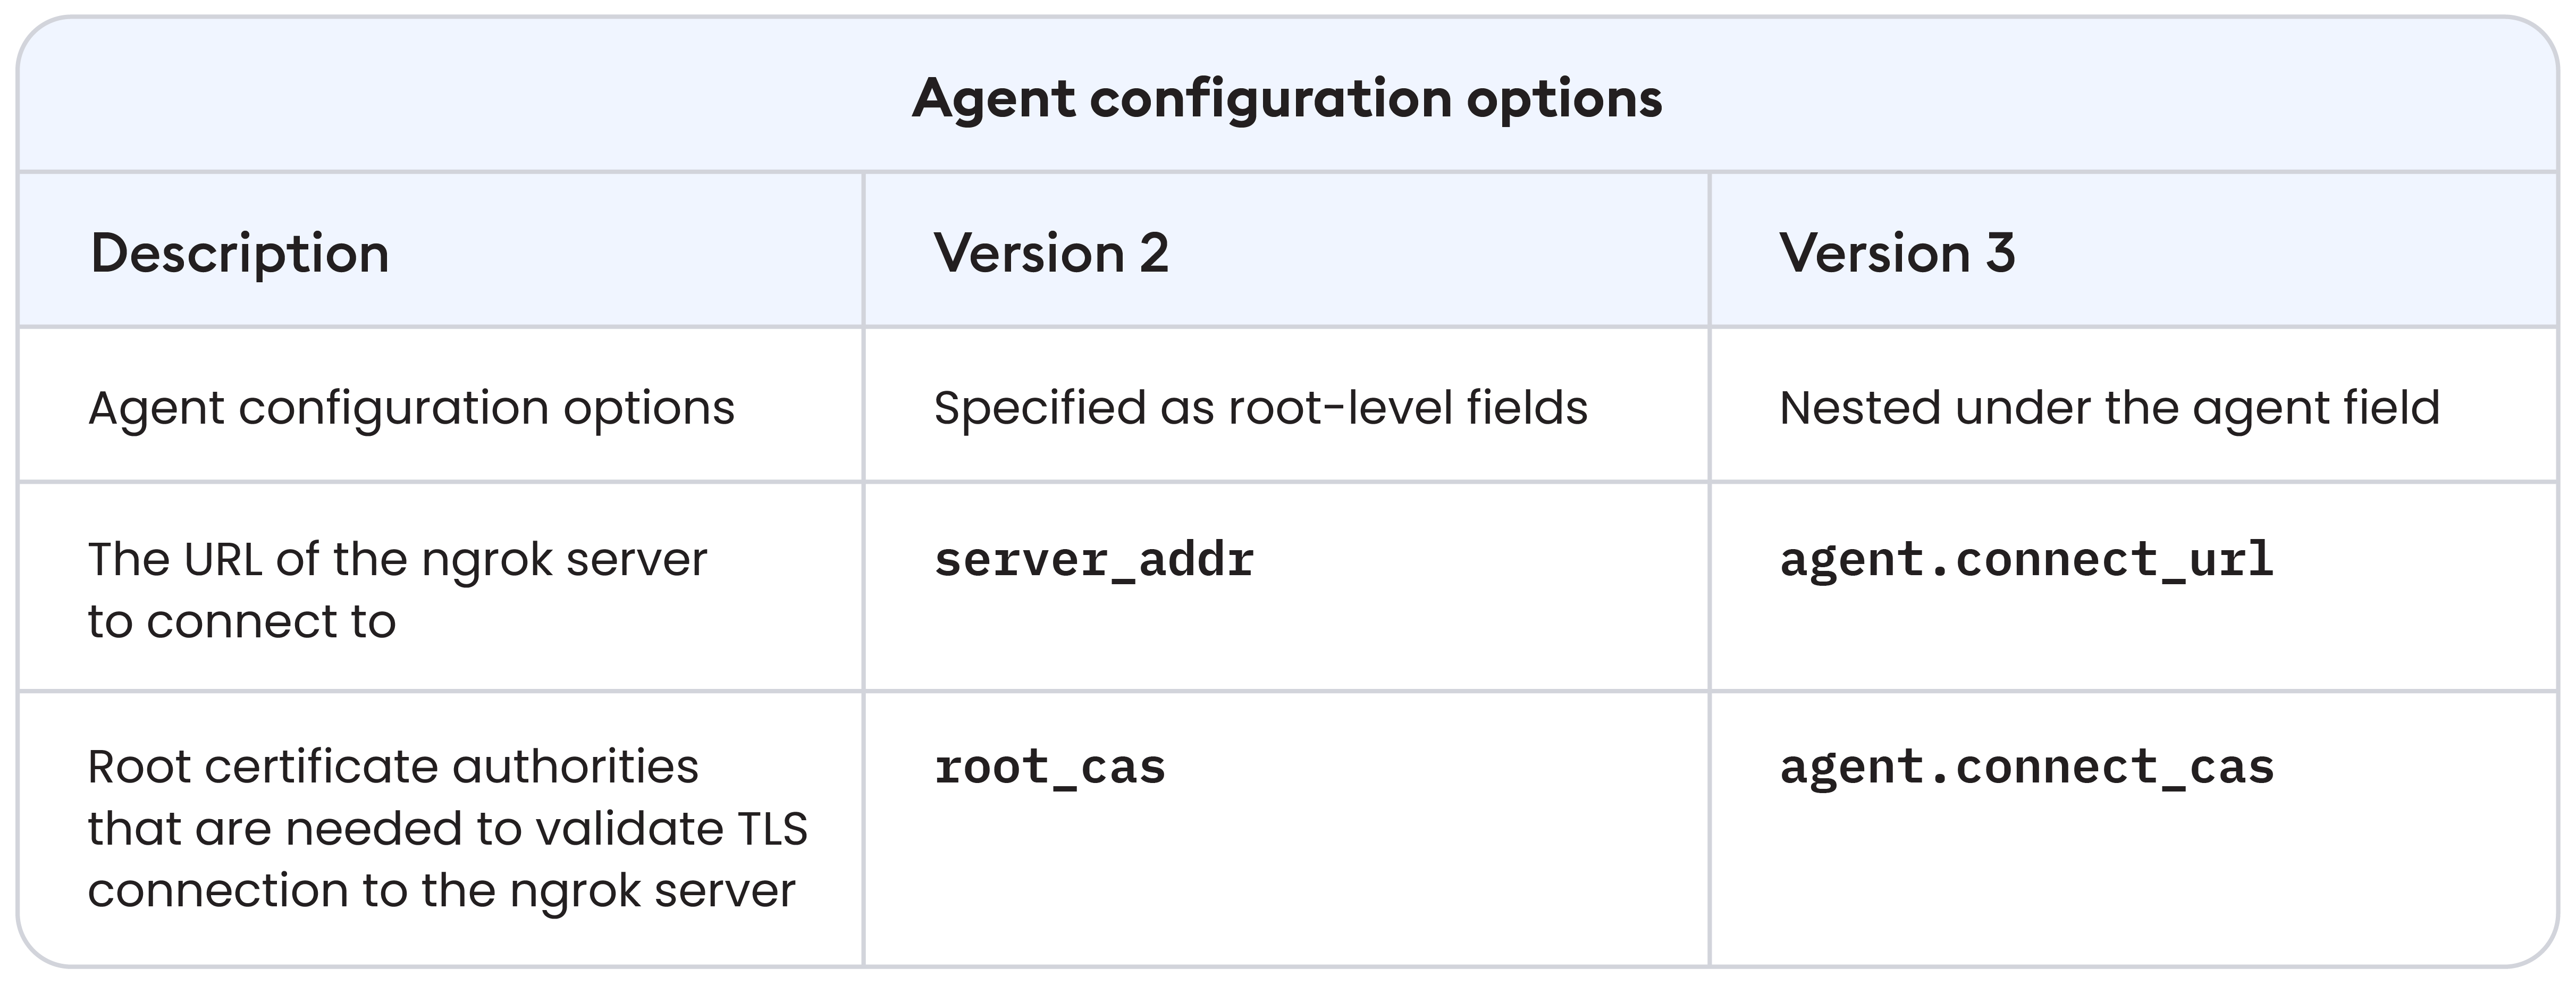Screen dimensions: 2576x985
Task: Select the 'agent.connect_cas' code text
Action: point(2026,768)
